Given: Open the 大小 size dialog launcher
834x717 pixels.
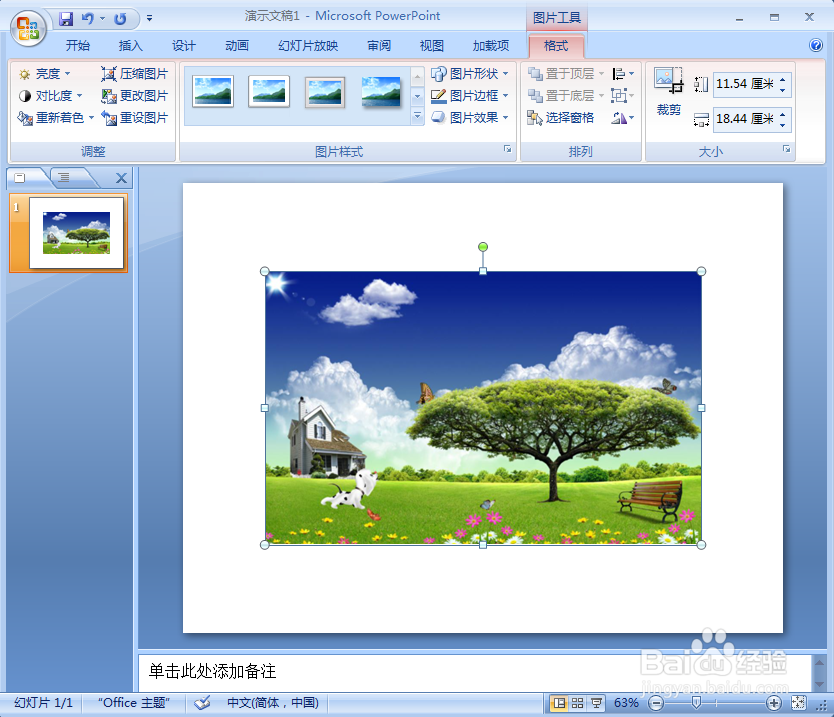Looking at the screenshot, I should click(786, 149).
